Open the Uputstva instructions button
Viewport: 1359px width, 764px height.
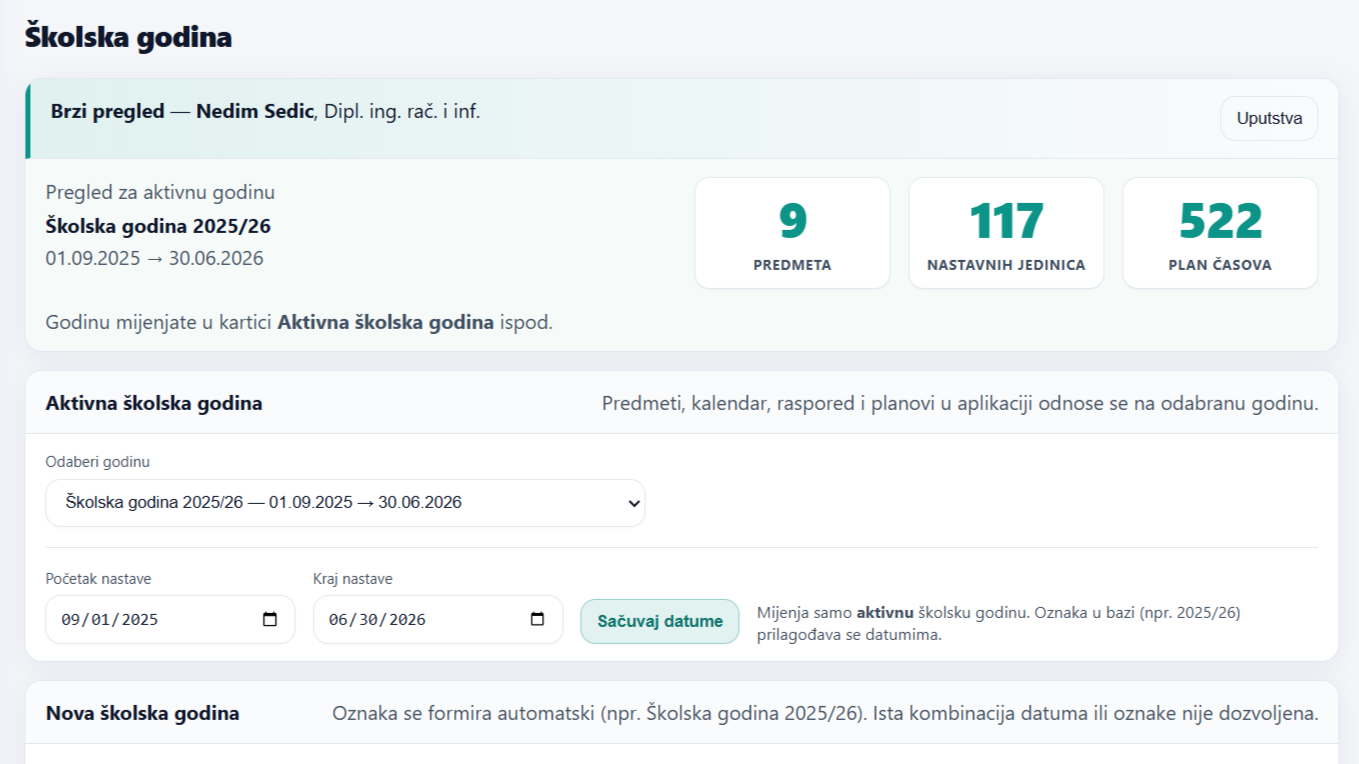click(1268, 118)
